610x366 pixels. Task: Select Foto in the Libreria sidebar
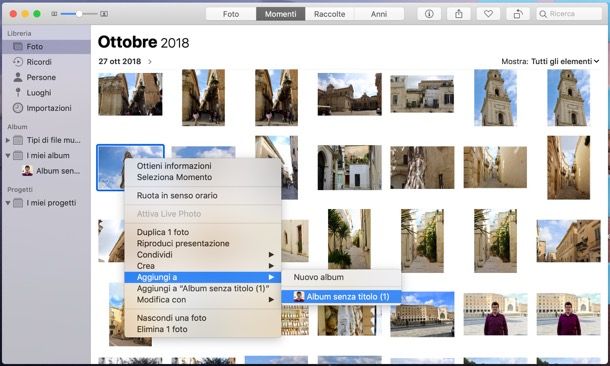pos(46,47)
